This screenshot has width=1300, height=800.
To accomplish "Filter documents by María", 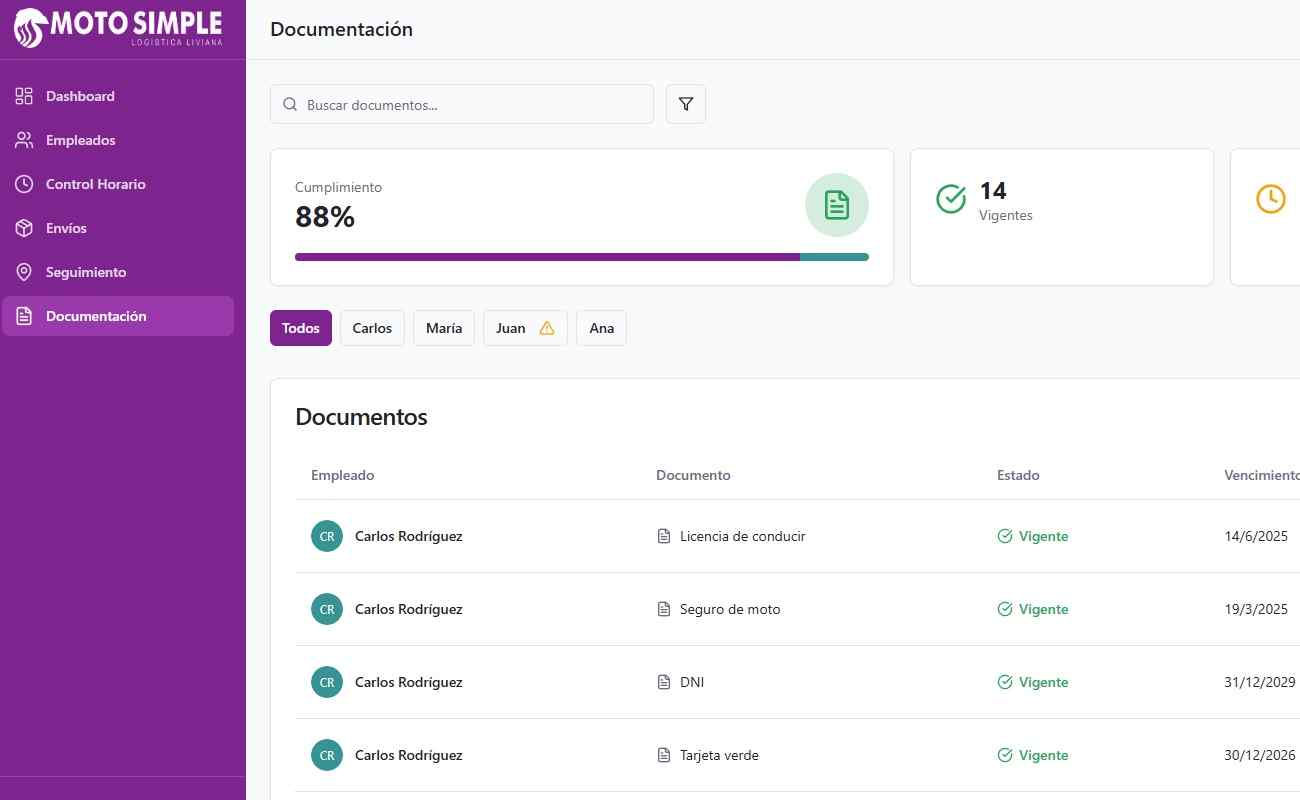I will coord(444,328).
